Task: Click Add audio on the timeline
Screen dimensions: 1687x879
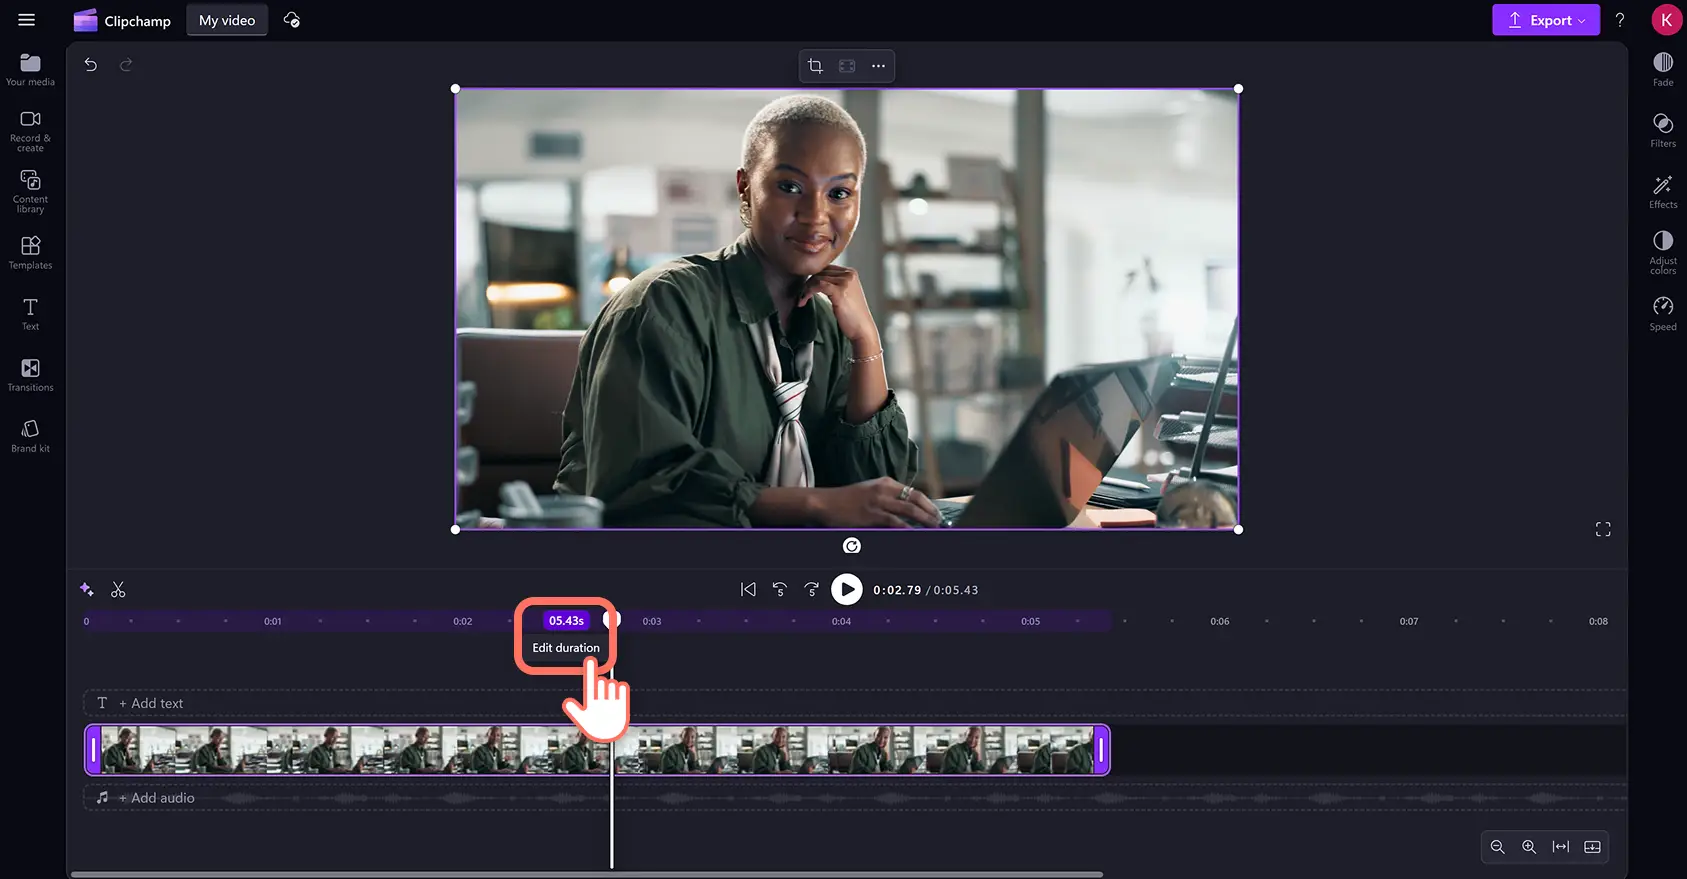Action: coord(156,798)
